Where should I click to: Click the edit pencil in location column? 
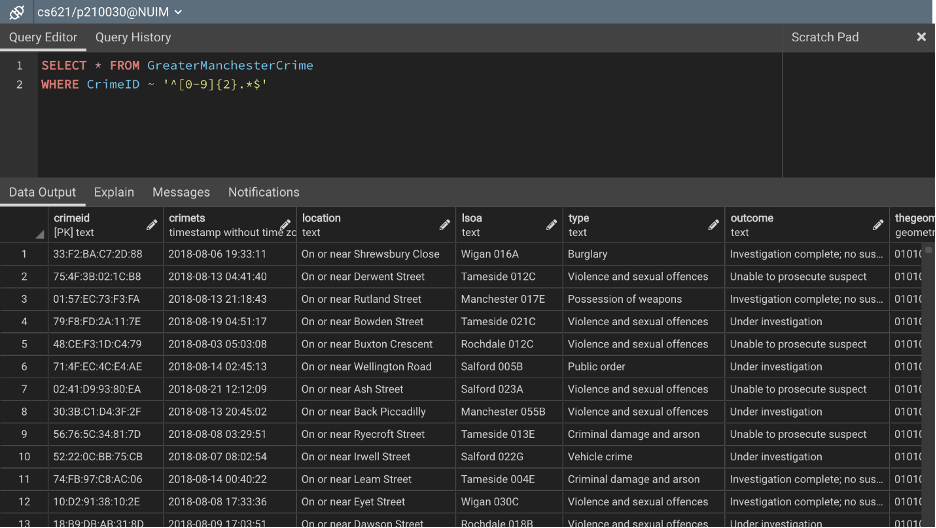[x=445, y=225]
